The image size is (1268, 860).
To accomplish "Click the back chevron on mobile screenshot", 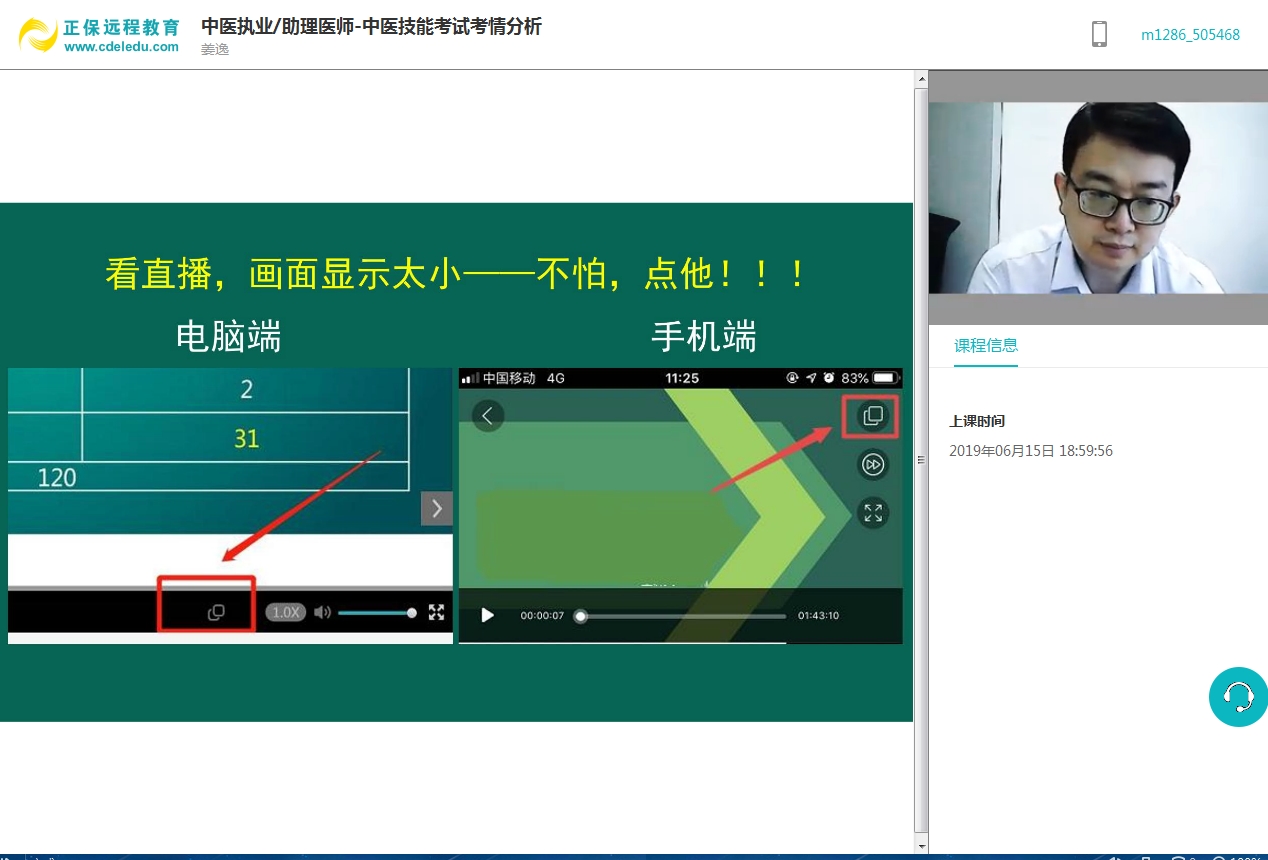I will point(487,416).
